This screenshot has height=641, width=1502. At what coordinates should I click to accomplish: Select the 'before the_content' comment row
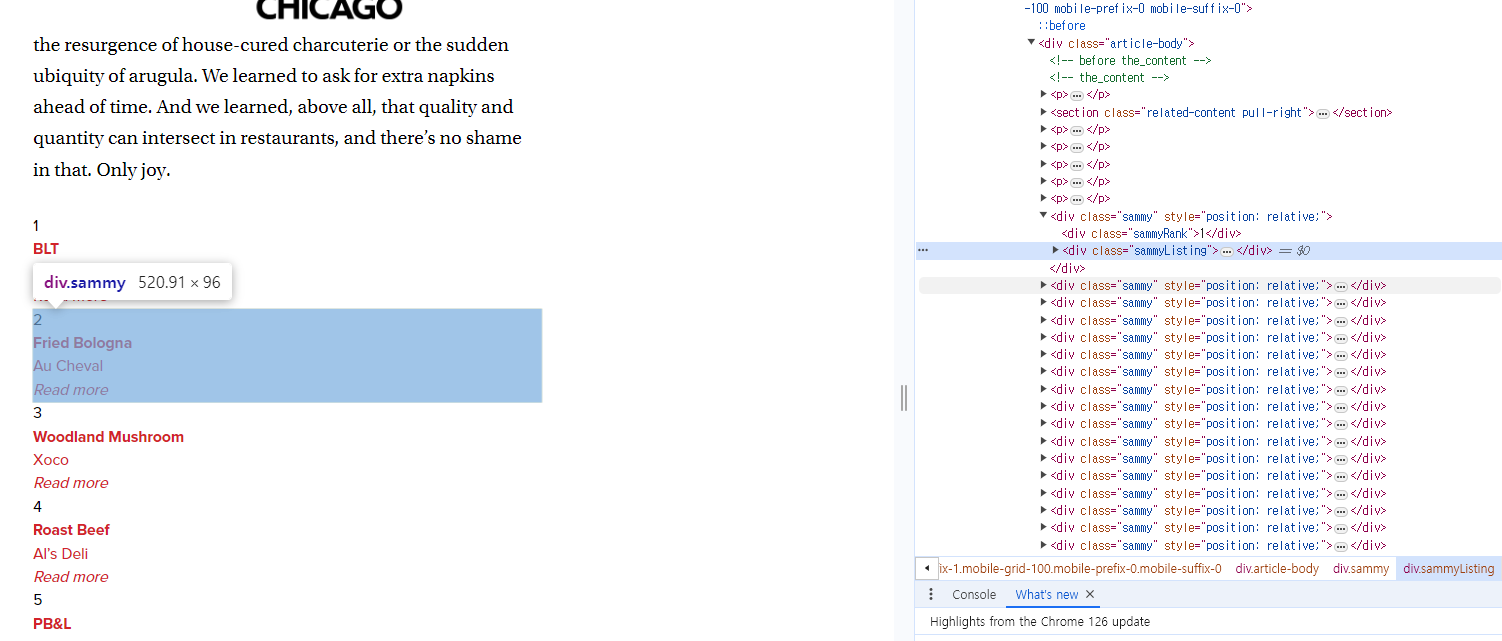pyautogui.click(x=1130, y=61)
